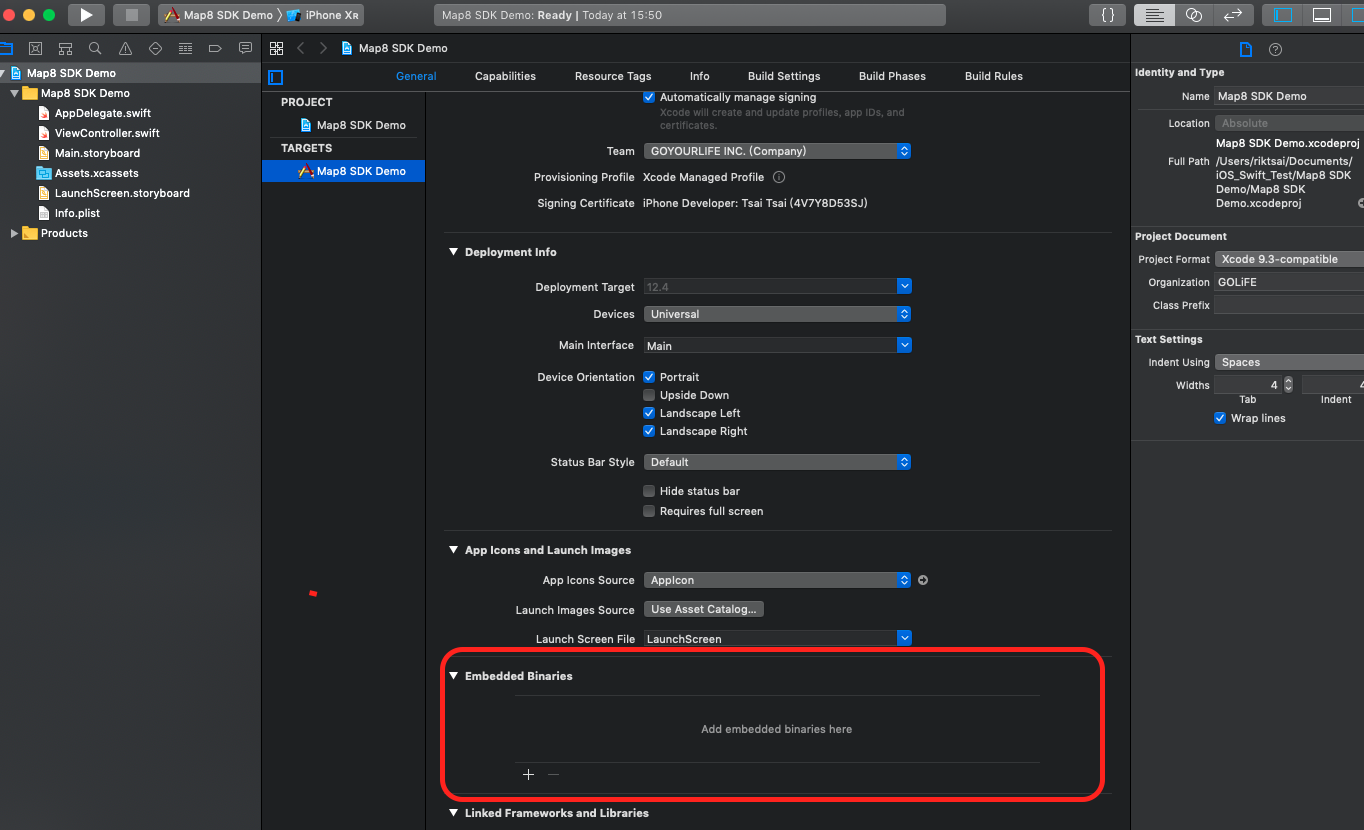
Task: Open the Status Bar Style dropdown
Action: 777,462
